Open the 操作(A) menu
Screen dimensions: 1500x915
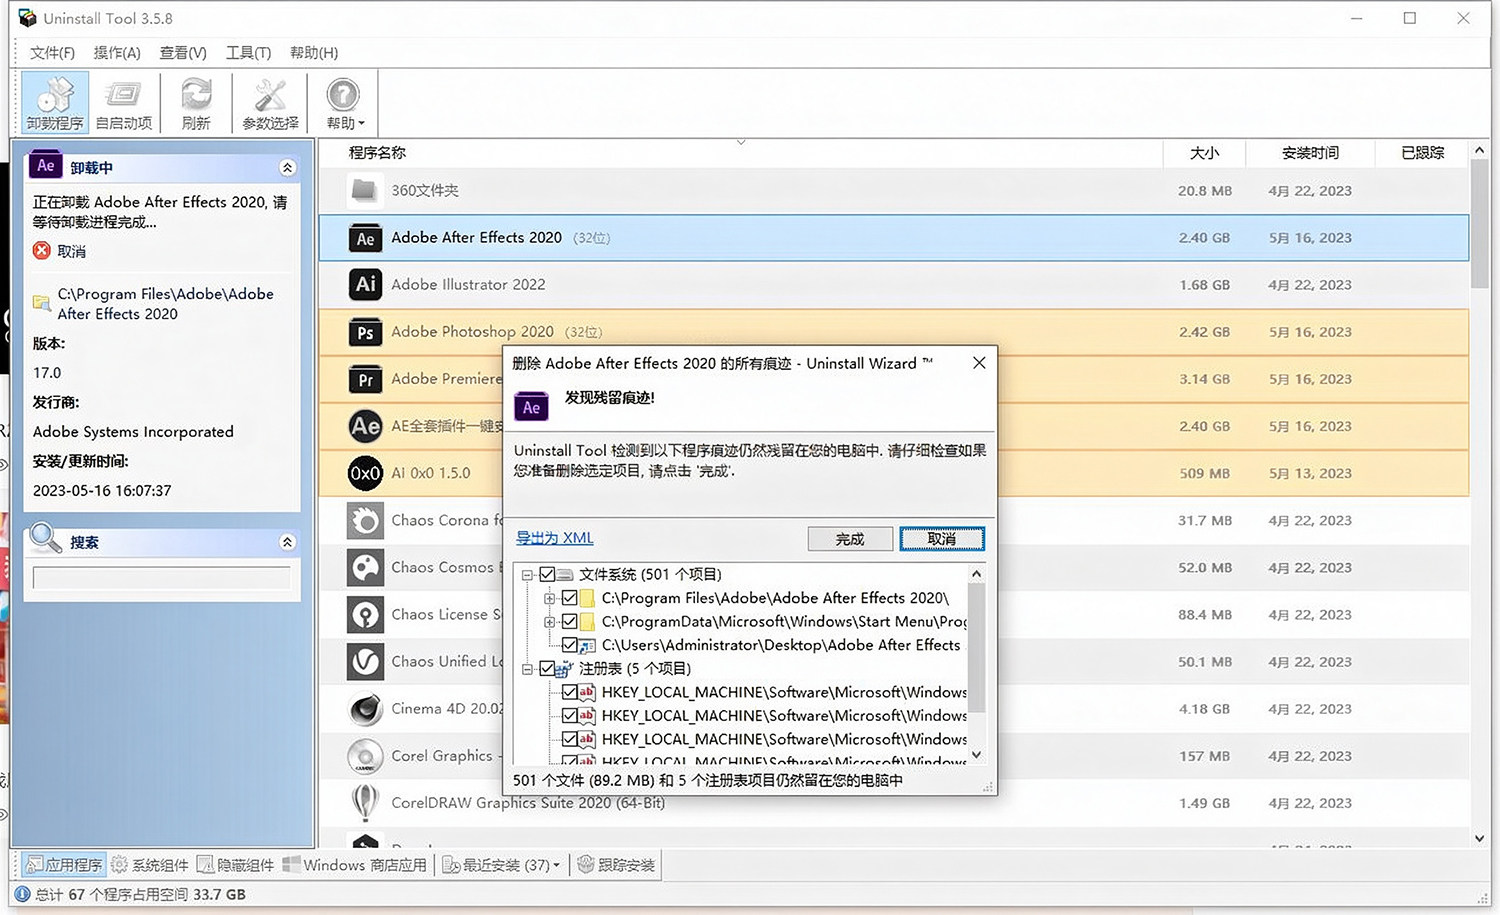[x=117, y=53]
